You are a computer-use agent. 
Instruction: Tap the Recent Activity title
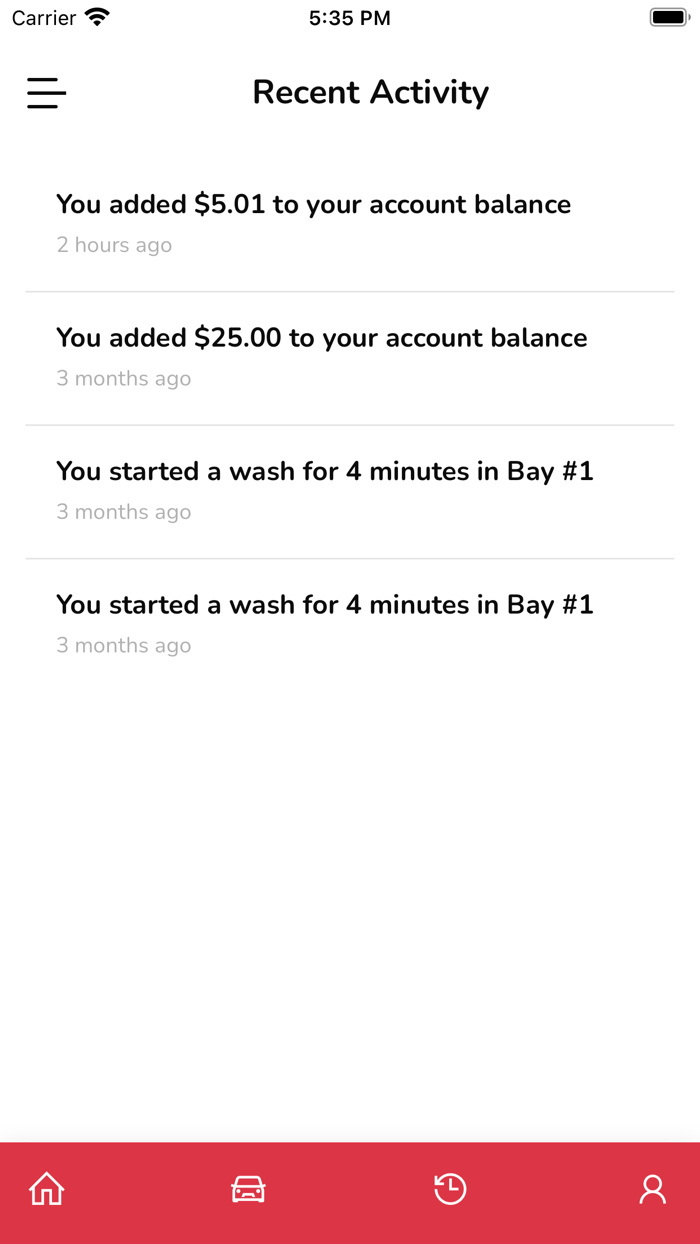pos(371,92)
